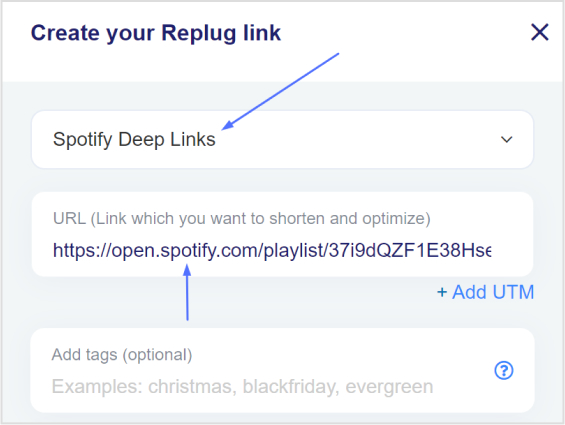Click the 'UTM' text in Add UTM
565x425 pixels.
point(513,292)
